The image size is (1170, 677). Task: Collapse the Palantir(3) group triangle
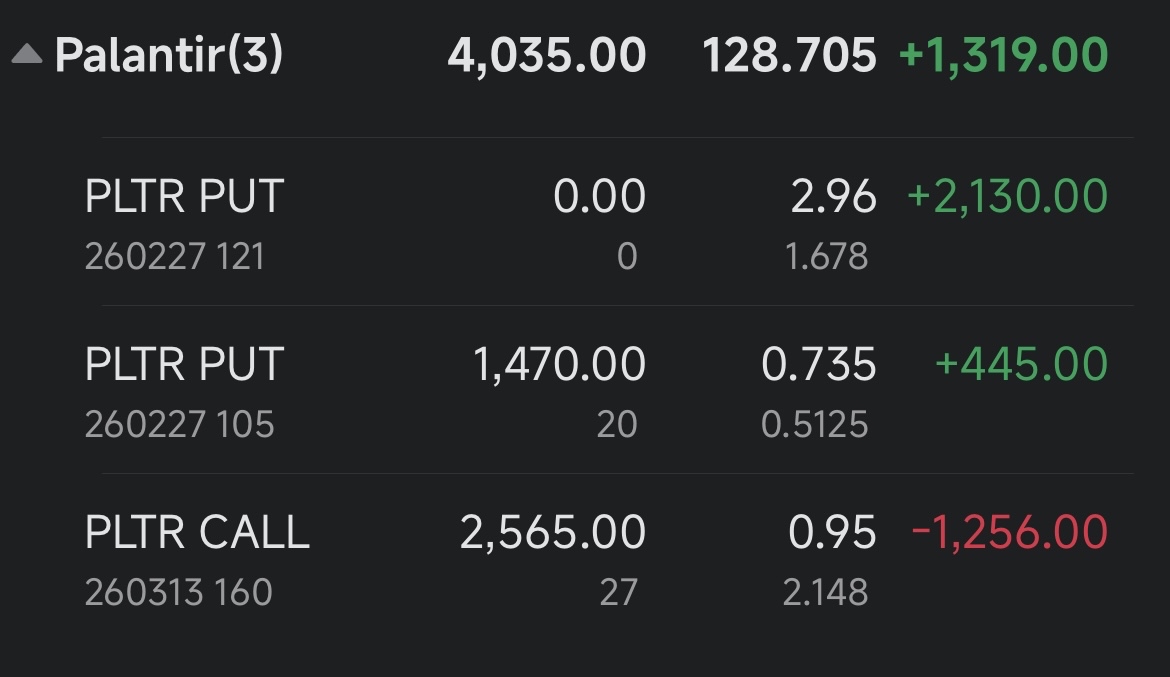click(x=27, y=54)
